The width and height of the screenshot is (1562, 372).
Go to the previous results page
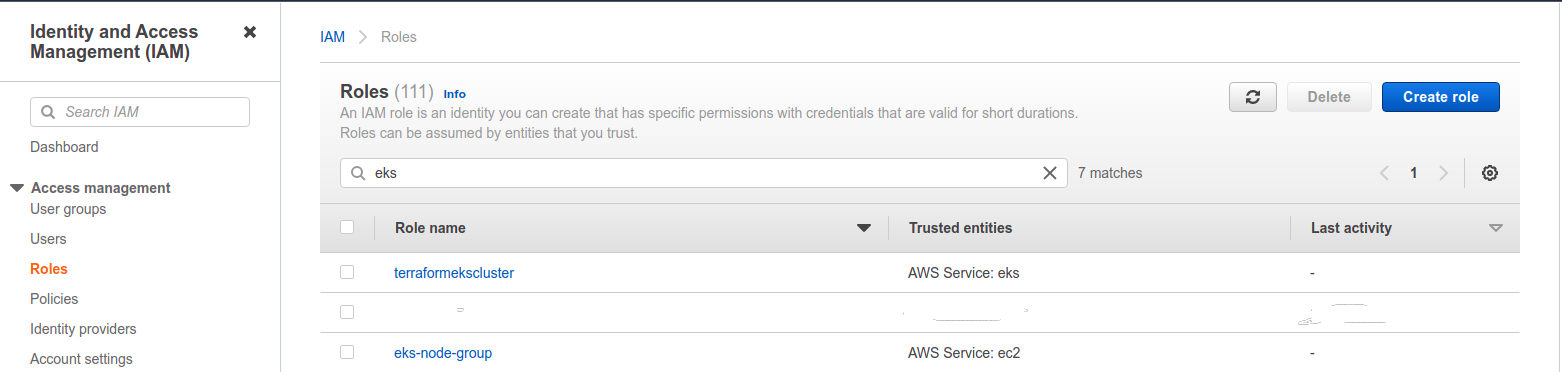tap(1385, 173)
